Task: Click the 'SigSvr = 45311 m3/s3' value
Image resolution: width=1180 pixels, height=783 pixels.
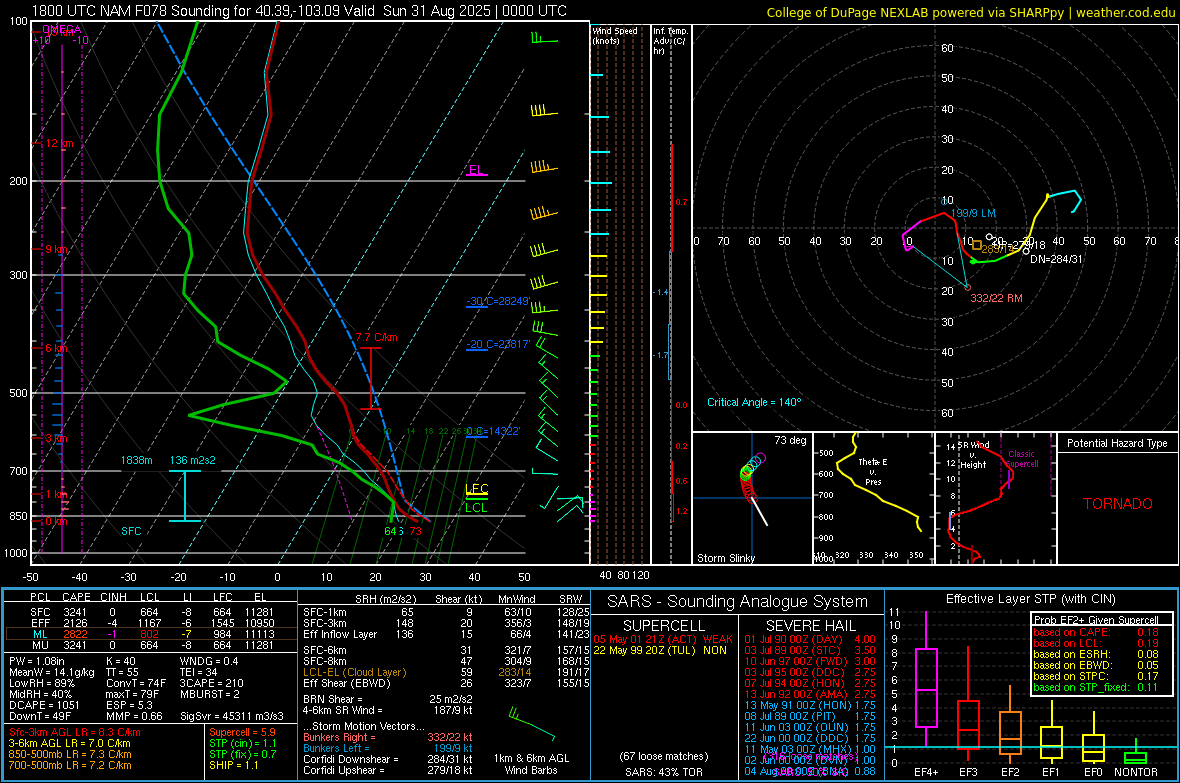Action: (x=232, y=716)
